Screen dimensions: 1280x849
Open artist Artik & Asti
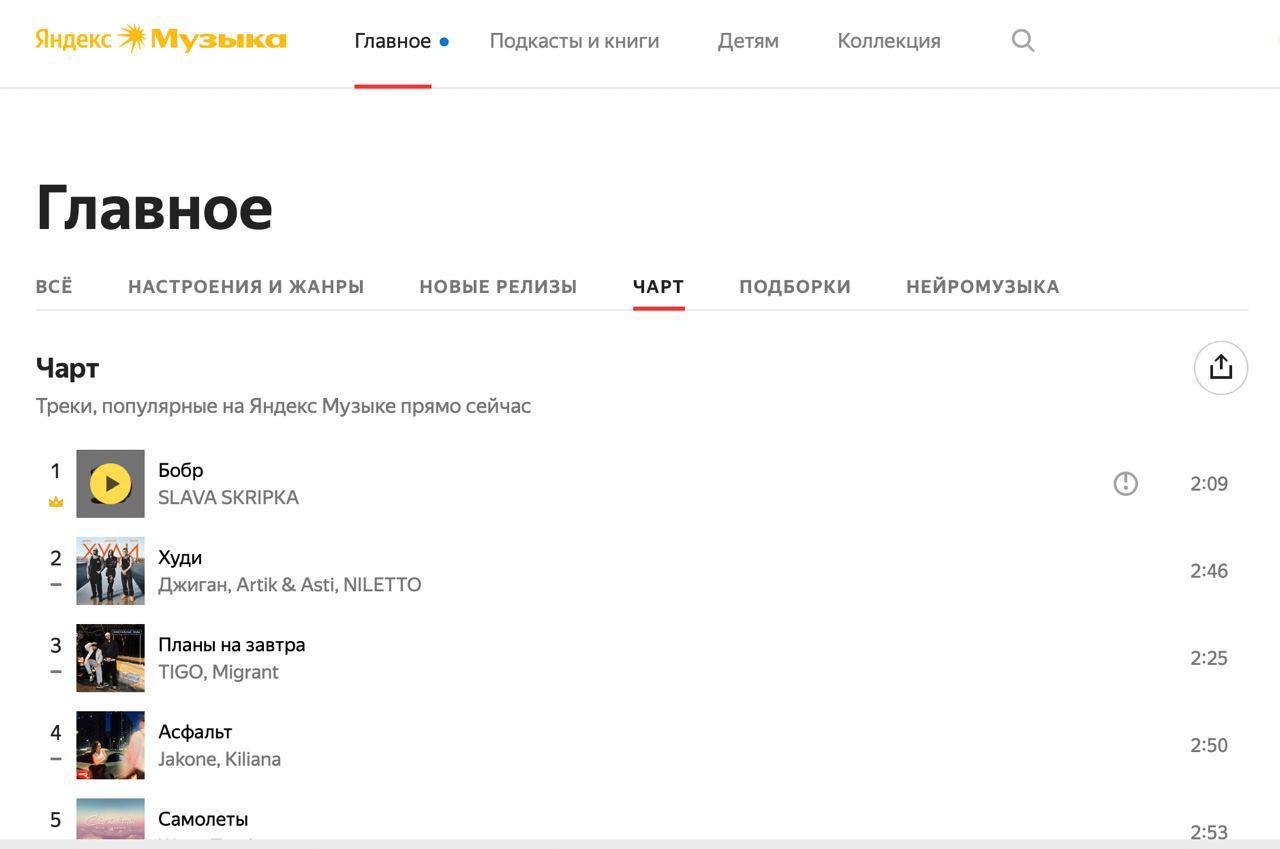[286, 584]
